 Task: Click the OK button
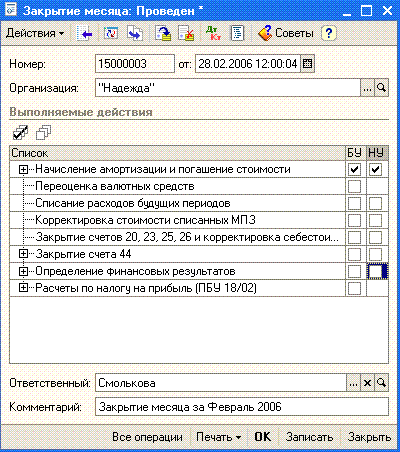coord(263,437)
